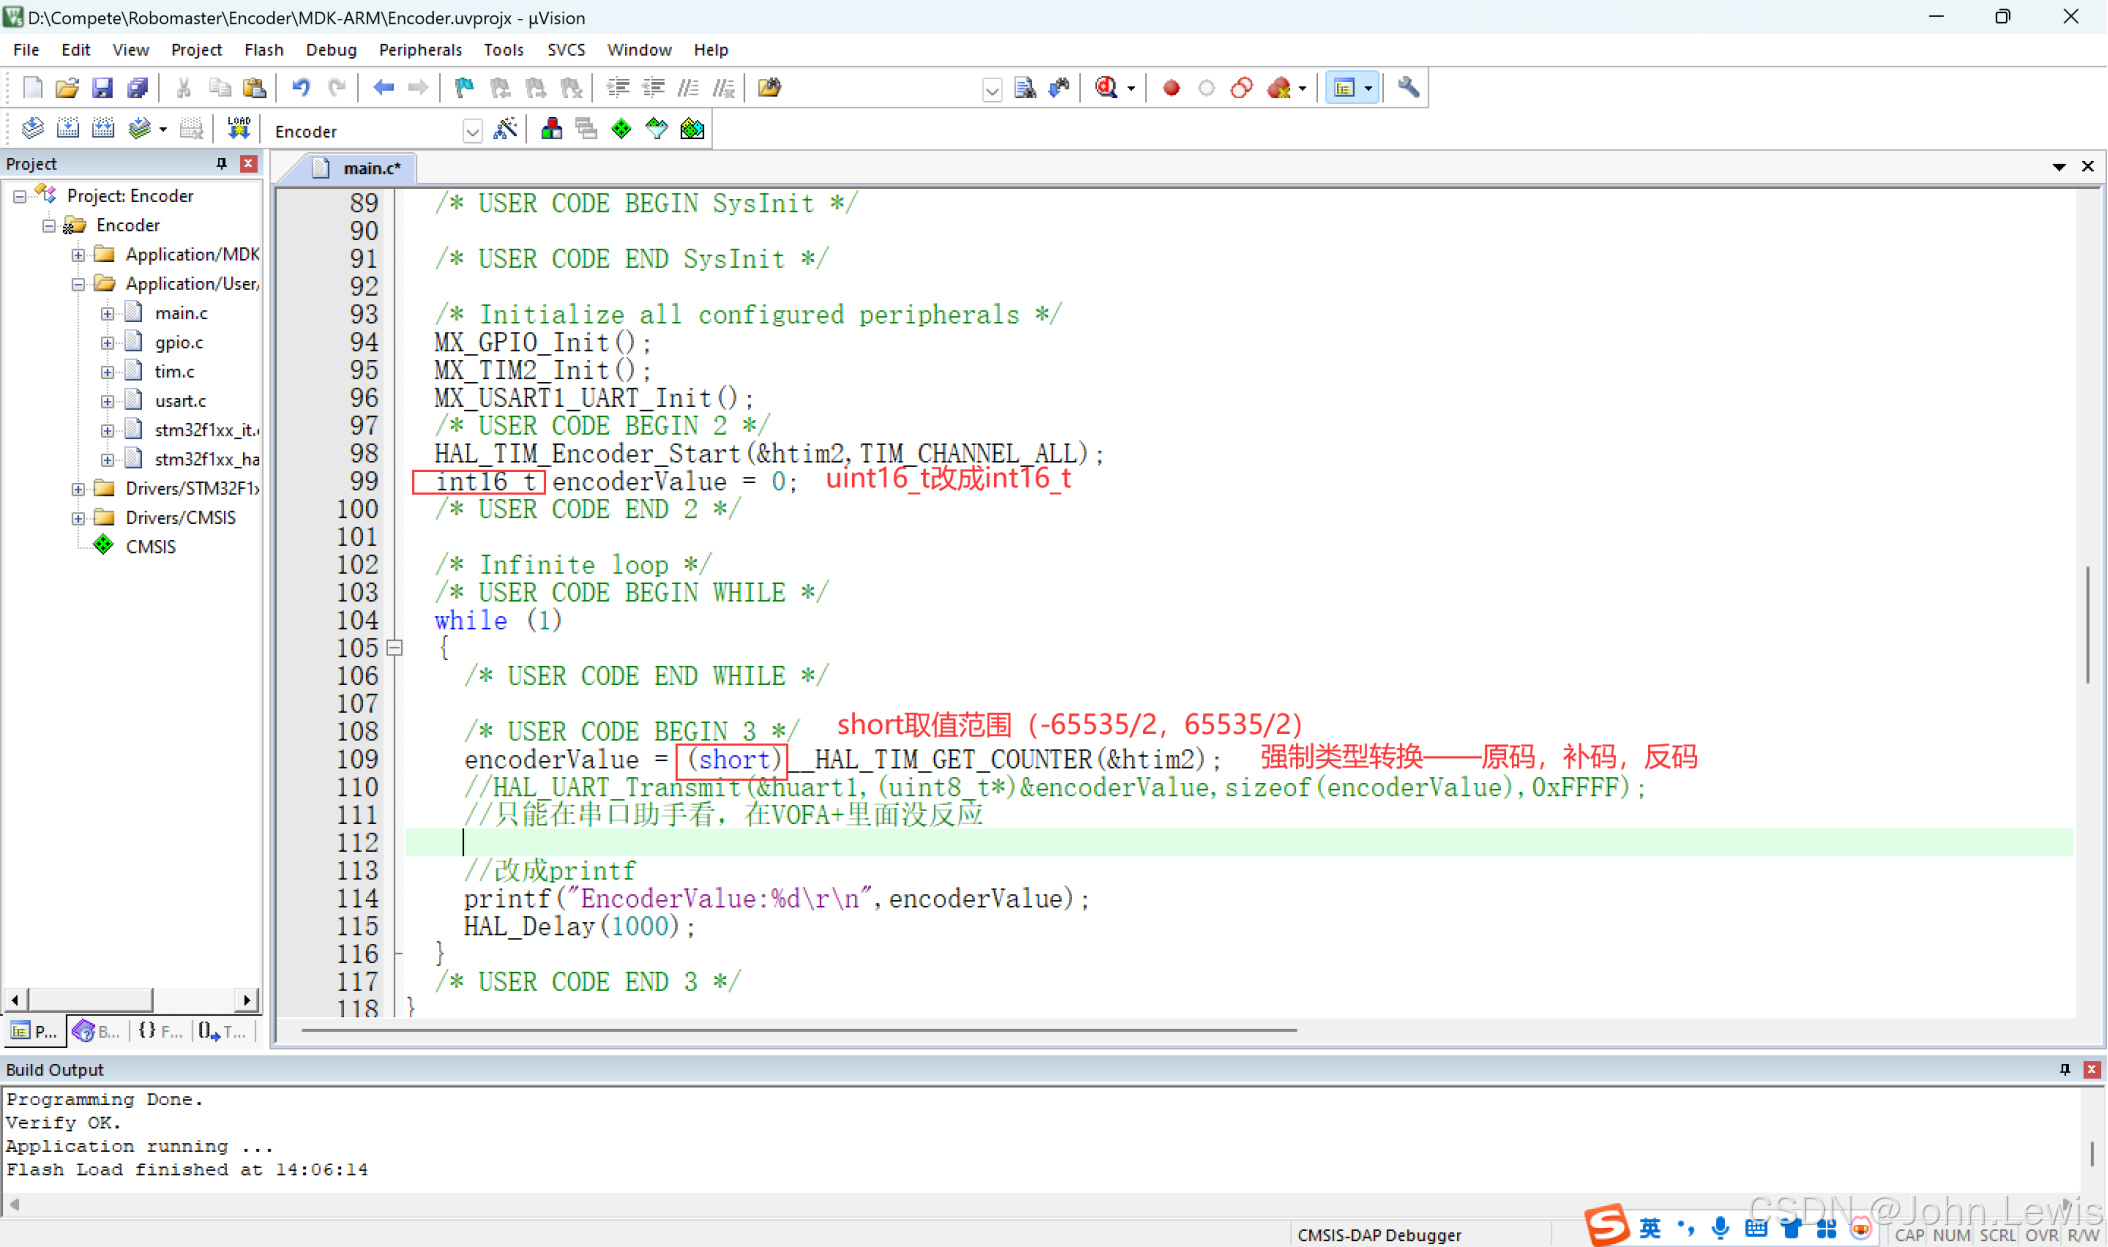This screenshot has width=2108, height=1247.
Task: Click the Download to flash (LOAD) icon
Action: pyautogui.click(x=238, y=128)
